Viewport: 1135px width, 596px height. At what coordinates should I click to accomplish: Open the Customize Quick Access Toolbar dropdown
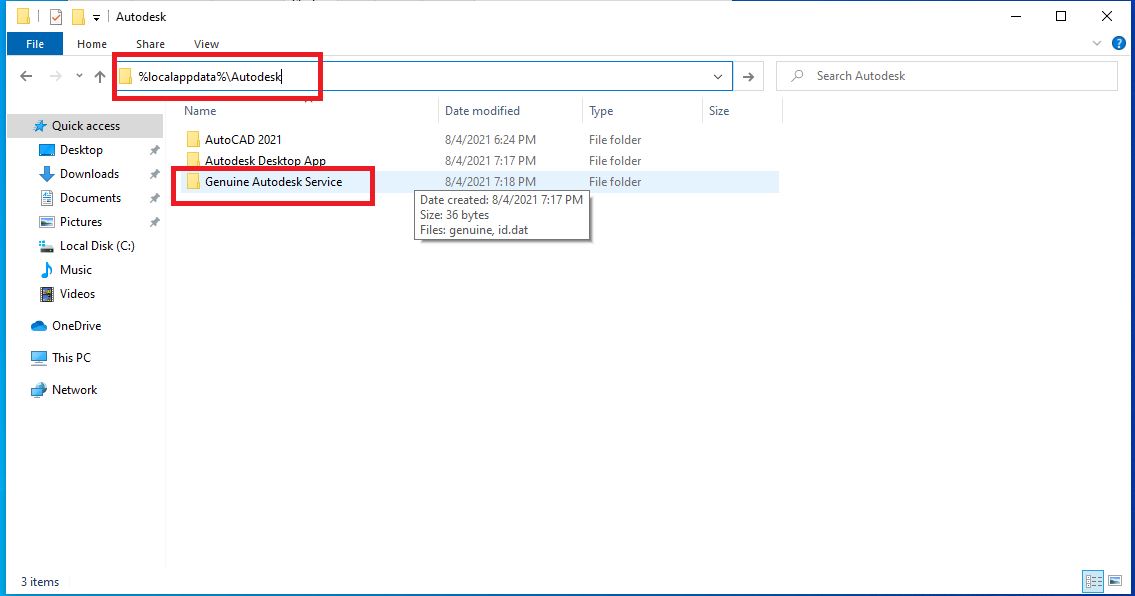click(x=96, y=17)
